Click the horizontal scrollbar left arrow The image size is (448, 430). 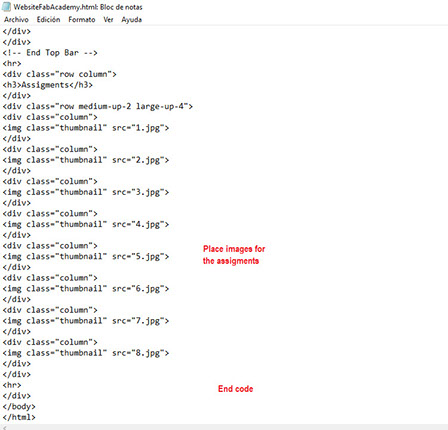5,427
